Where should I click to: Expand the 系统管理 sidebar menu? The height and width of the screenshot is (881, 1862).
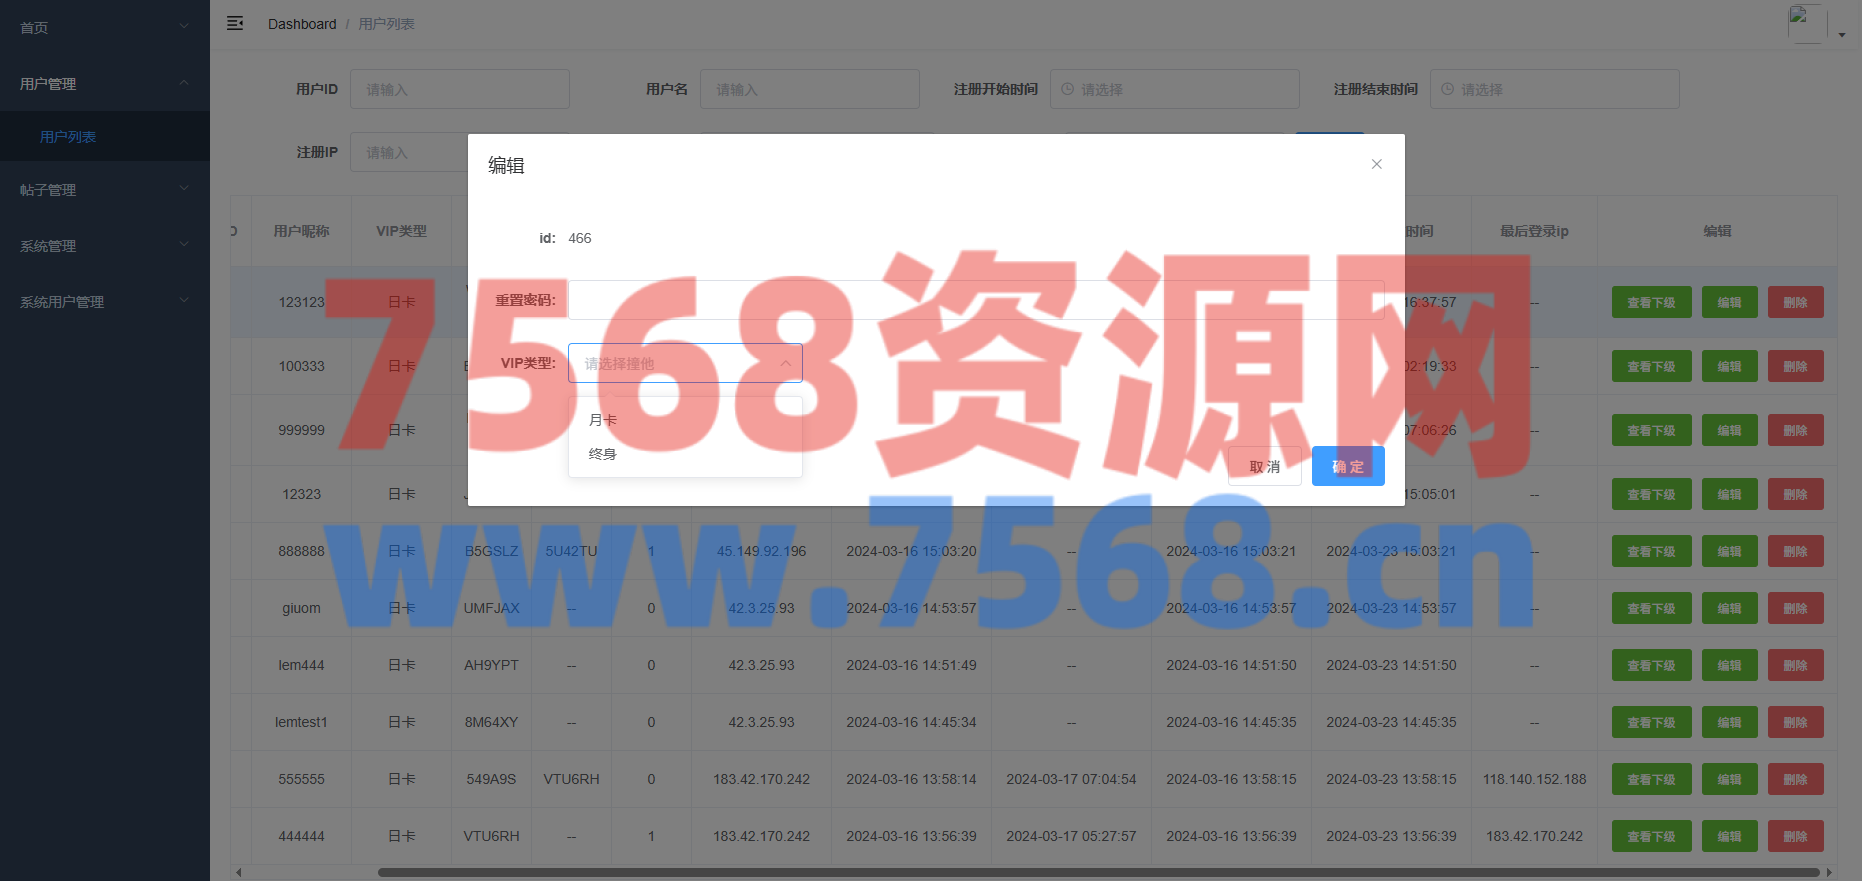105,245
